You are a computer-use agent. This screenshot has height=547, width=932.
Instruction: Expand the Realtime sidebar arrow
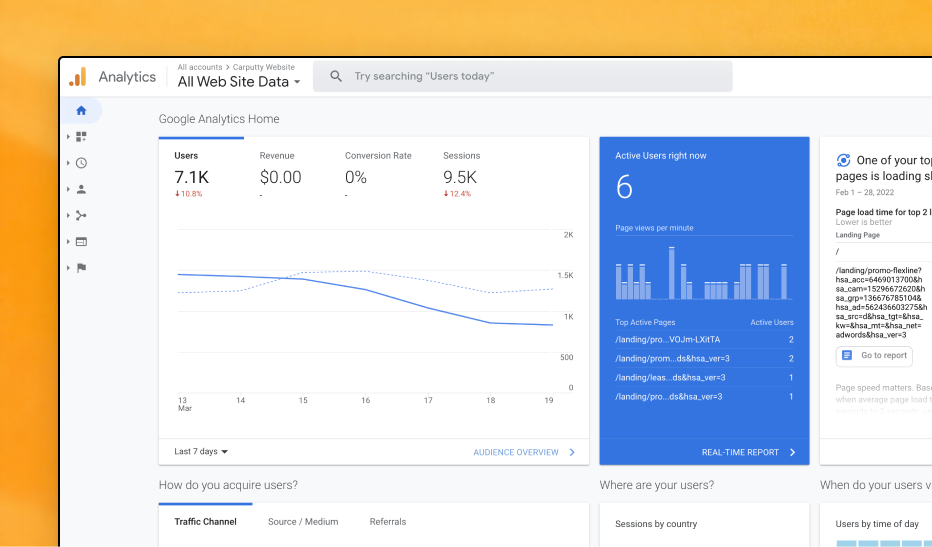[68, 163]
